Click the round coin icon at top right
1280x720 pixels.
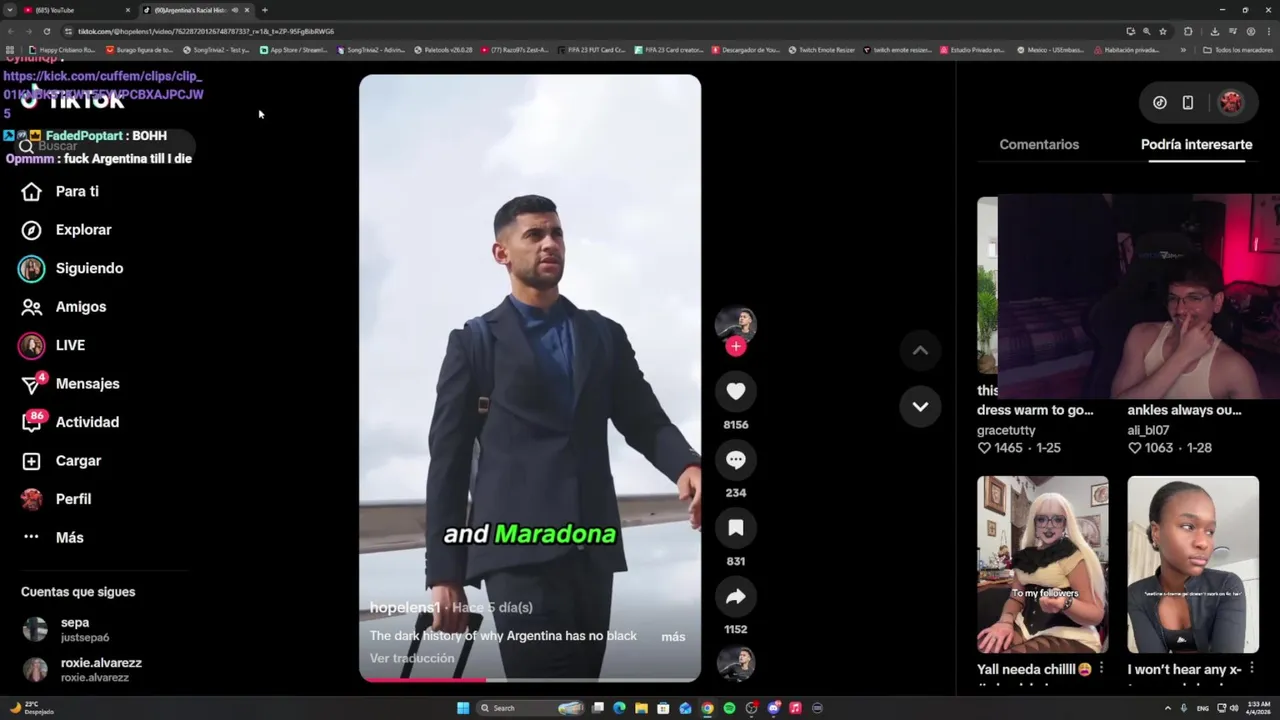click(1160, 102)
